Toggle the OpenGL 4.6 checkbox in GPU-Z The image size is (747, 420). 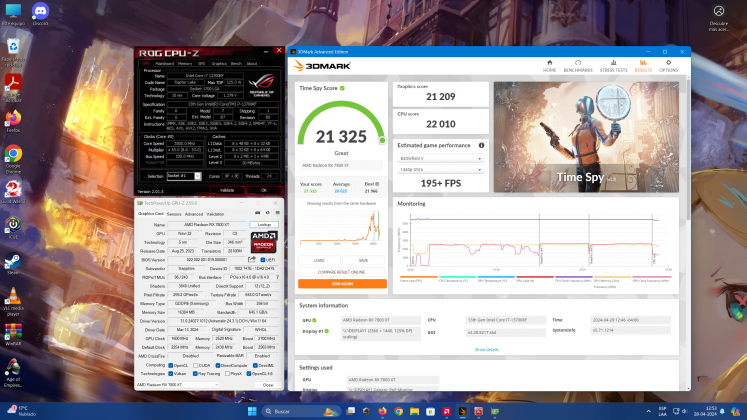tap(249, 374)
